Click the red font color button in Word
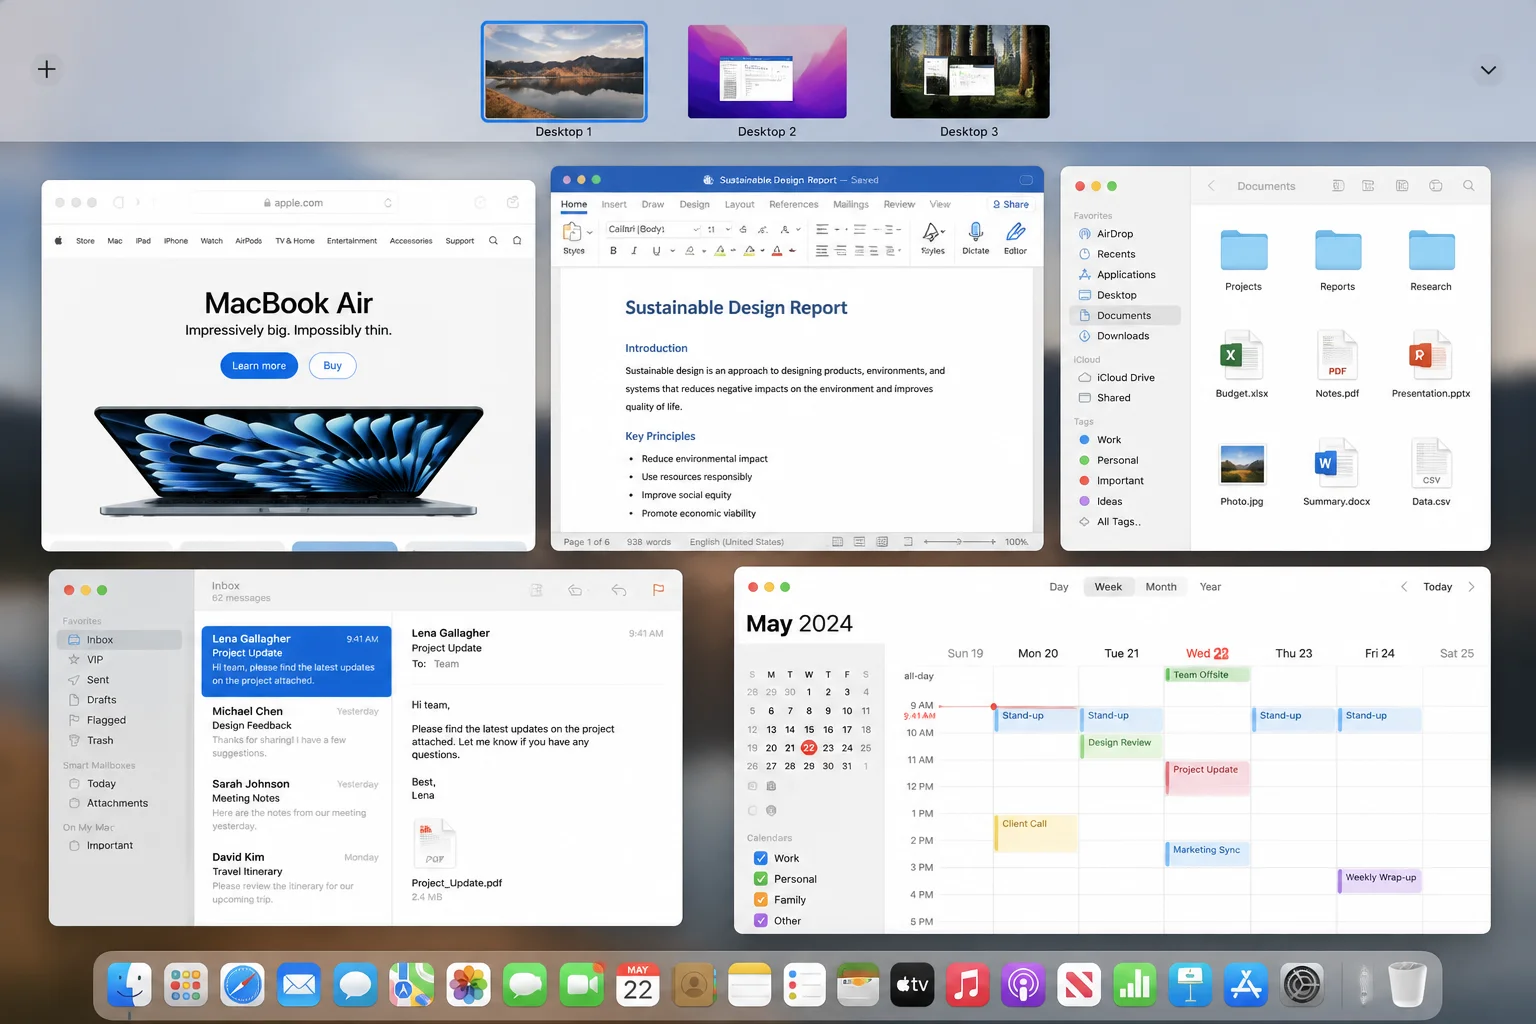Viewport: 1536px width, 1024px height. coord(777,251)
